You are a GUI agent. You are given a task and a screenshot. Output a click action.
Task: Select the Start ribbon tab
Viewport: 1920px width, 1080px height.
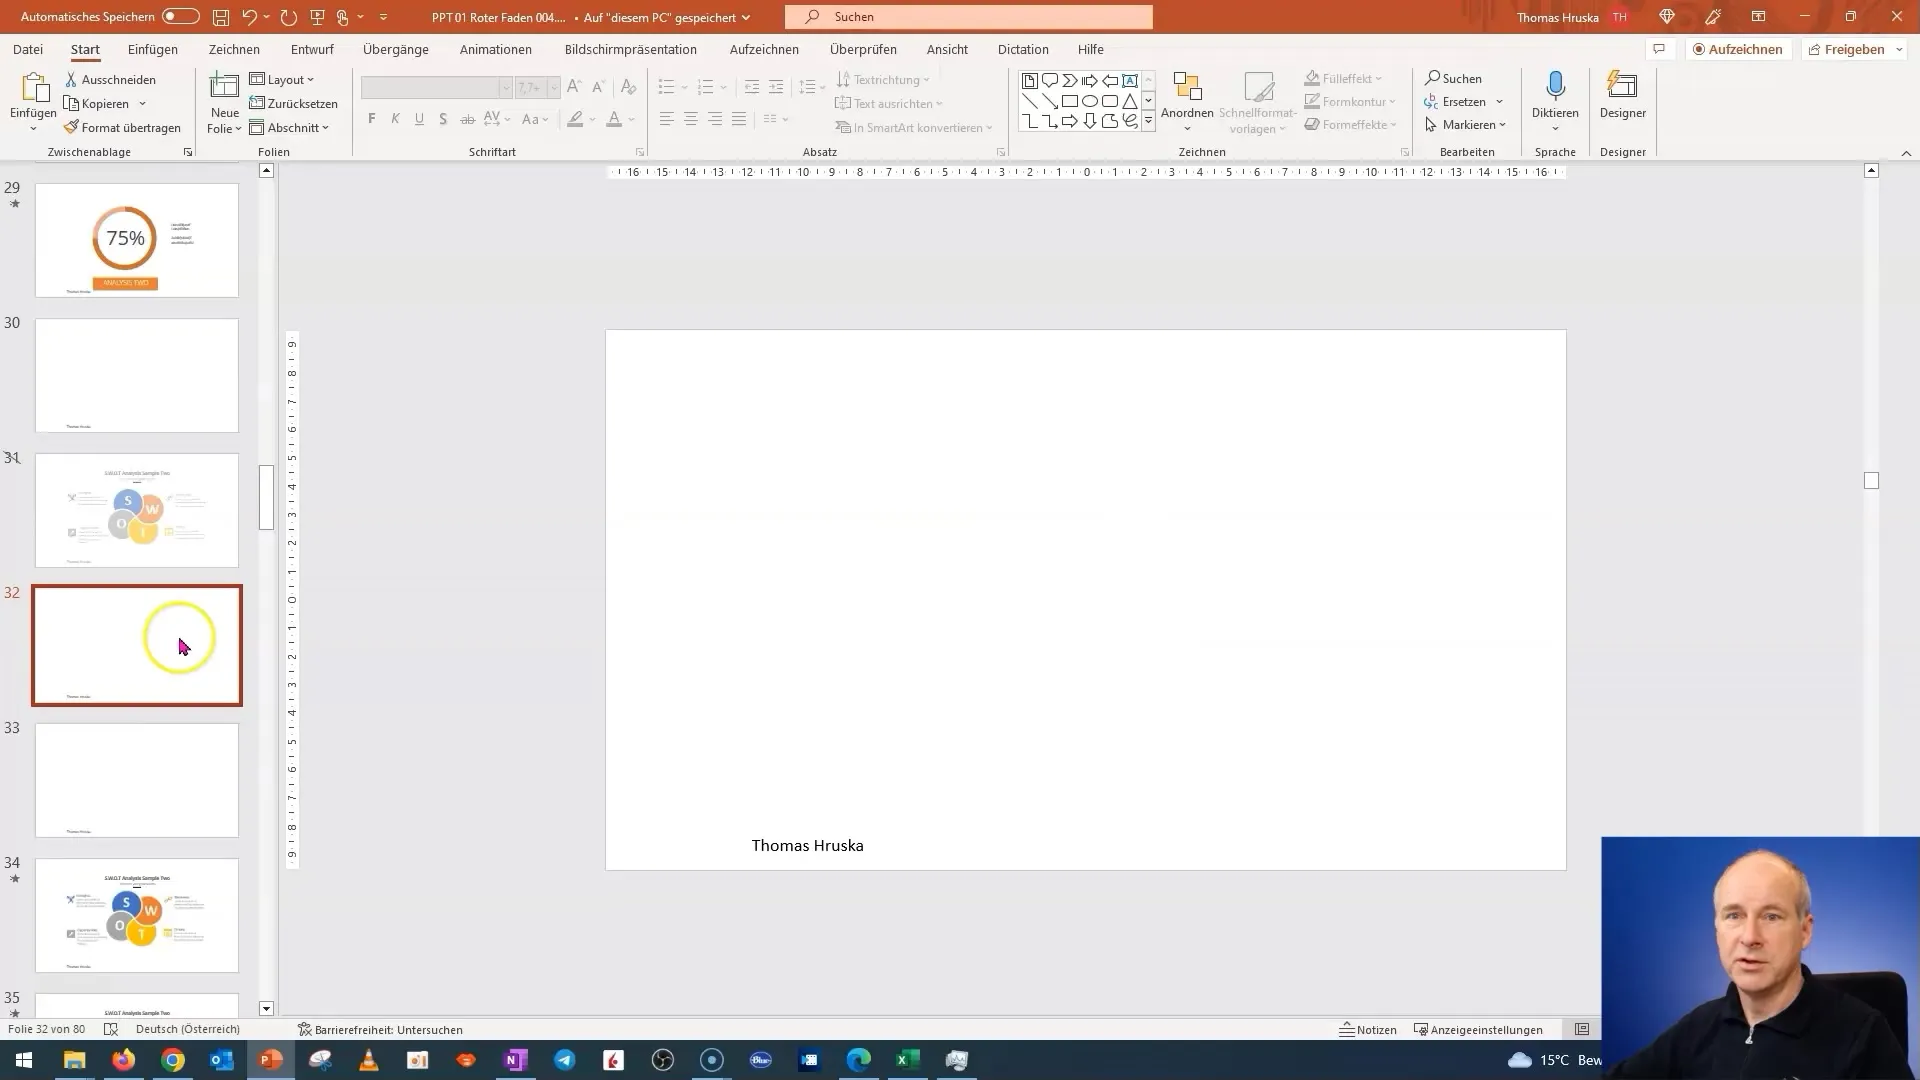tap(84, 49)
